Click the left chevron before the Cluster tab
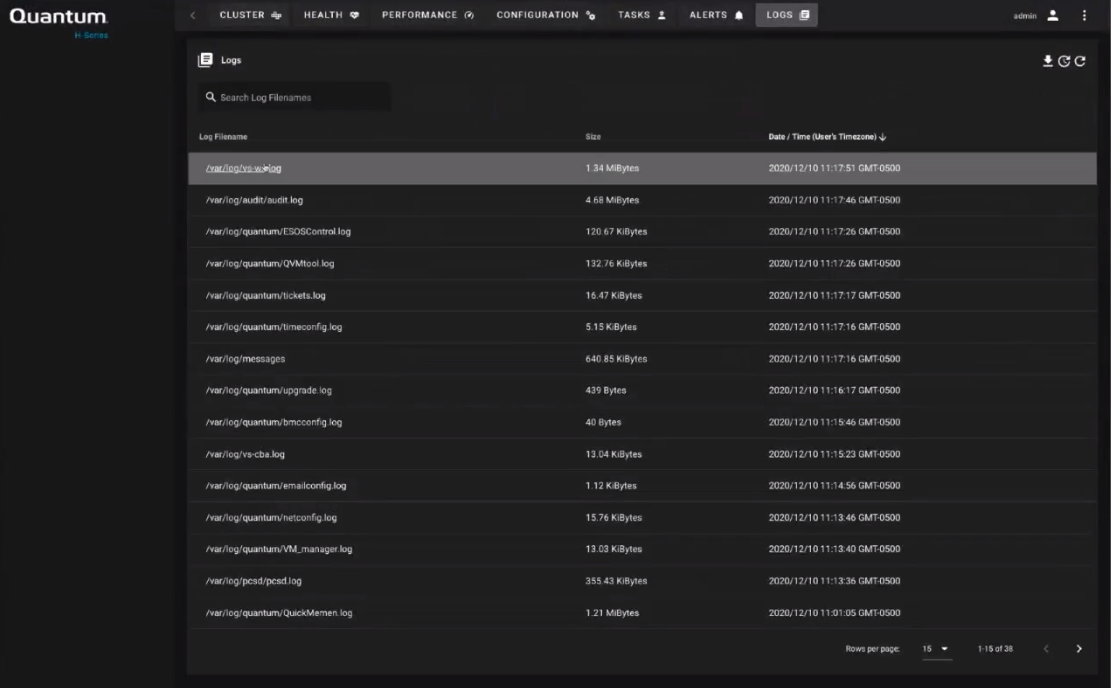The image size is (1111, 688). coord(193,15)
